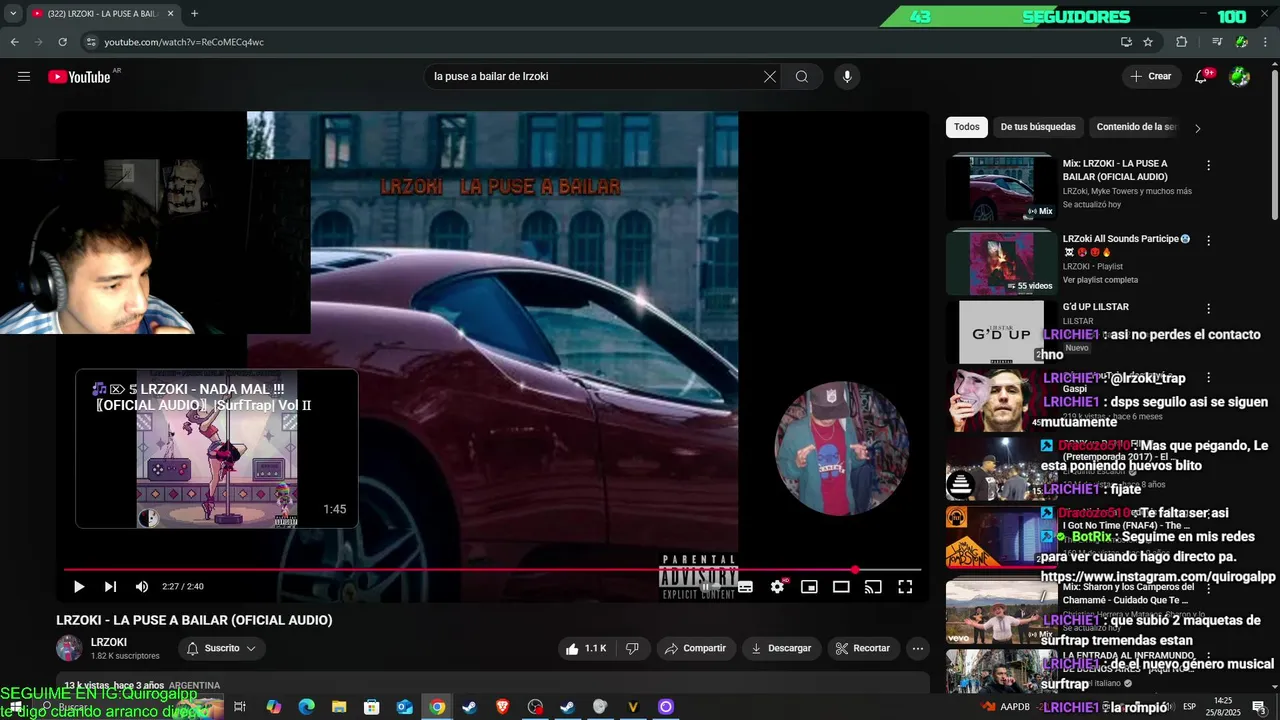Open Outlook from the taskbar
Screen dimensions: 1280x720
[x=404, y=707]
